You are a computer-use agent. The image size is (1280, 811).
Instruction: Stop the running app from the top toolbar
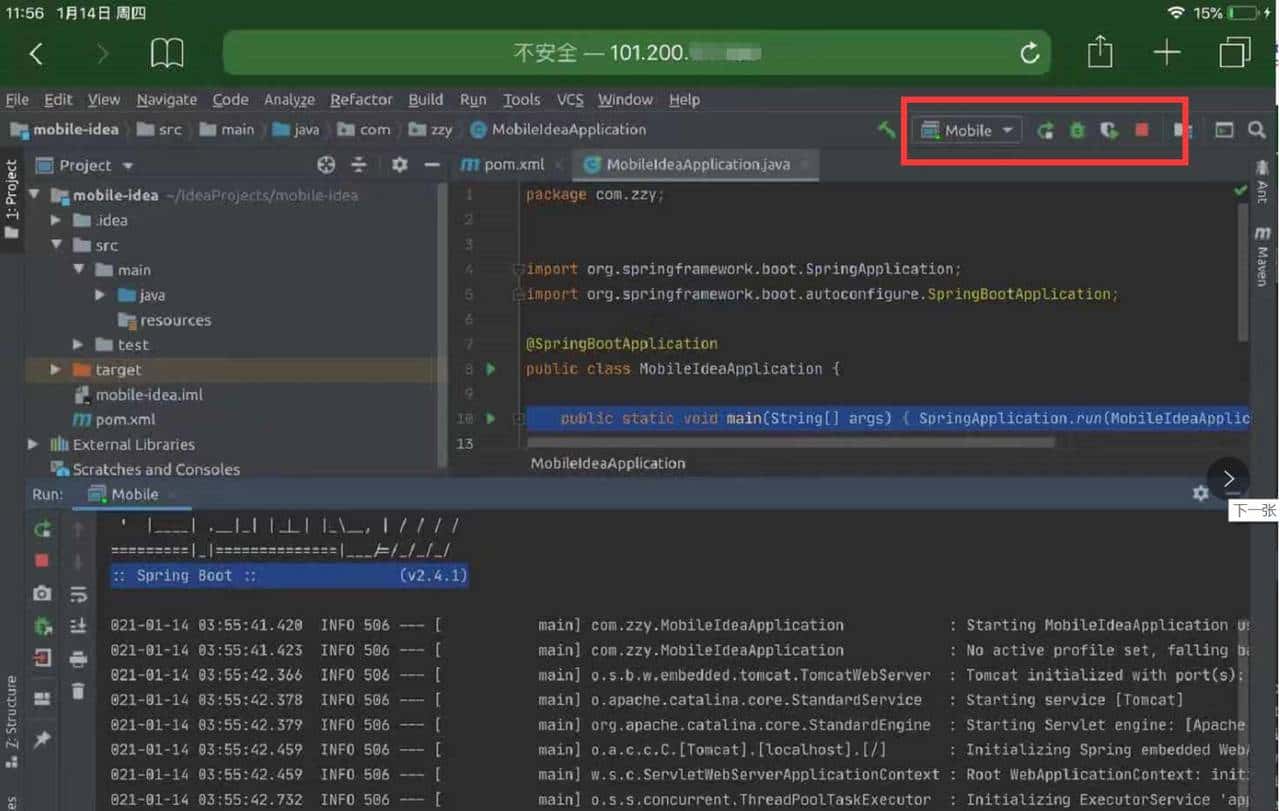coord(1142,130)
